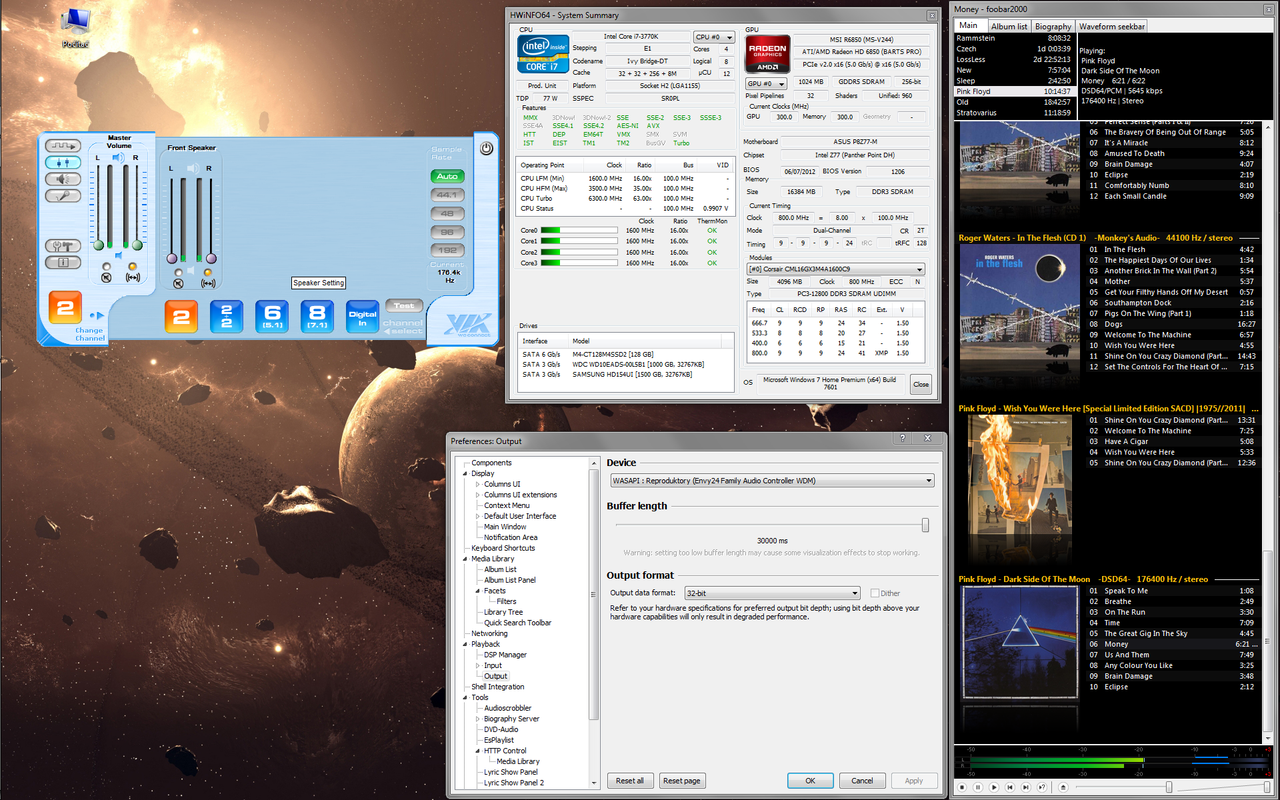Open the wrench and hammer tools page
This screenshot has width=1280, height=800.
(63, 246)
